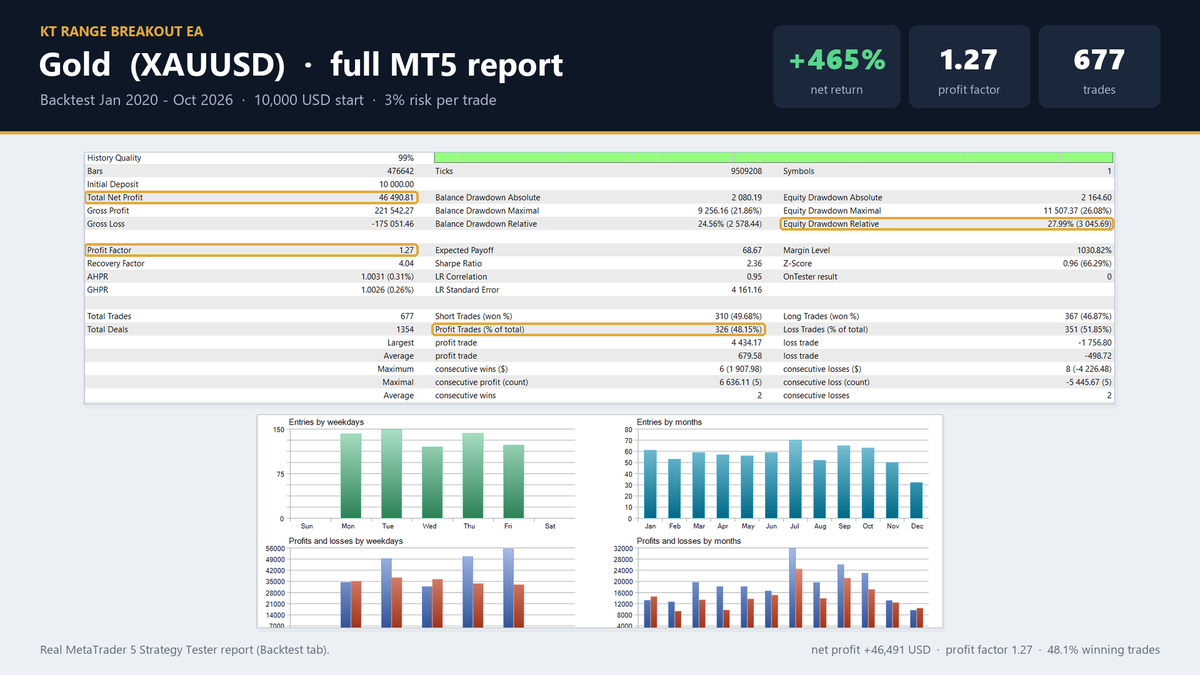Select the "Symbols" label
The height and width of the screenshot is (675, 1200).
[x=798, y=171]
